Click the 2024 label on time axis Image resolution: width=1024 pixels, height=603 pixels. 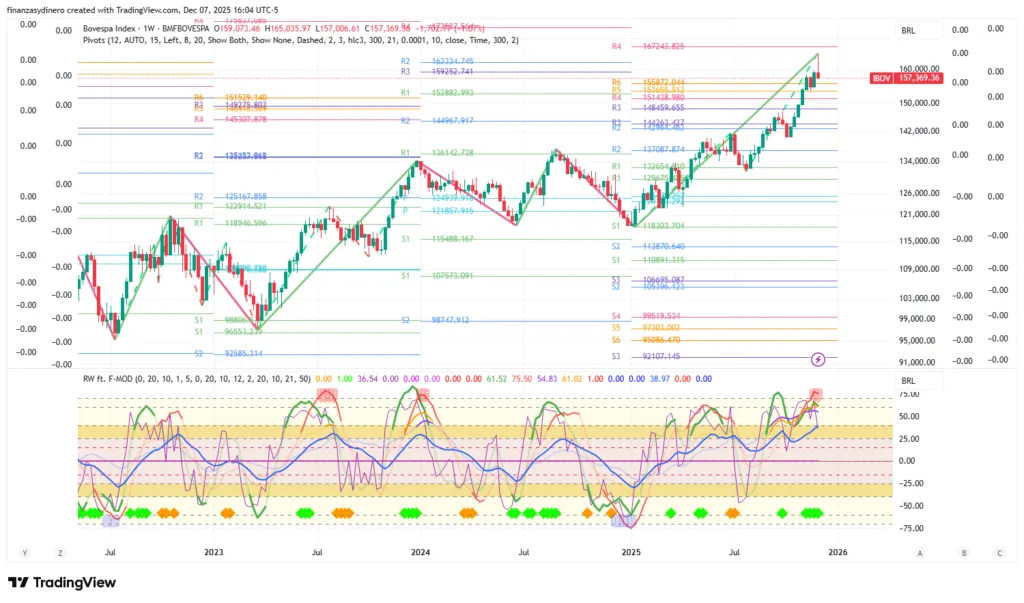tap(421, 551)
